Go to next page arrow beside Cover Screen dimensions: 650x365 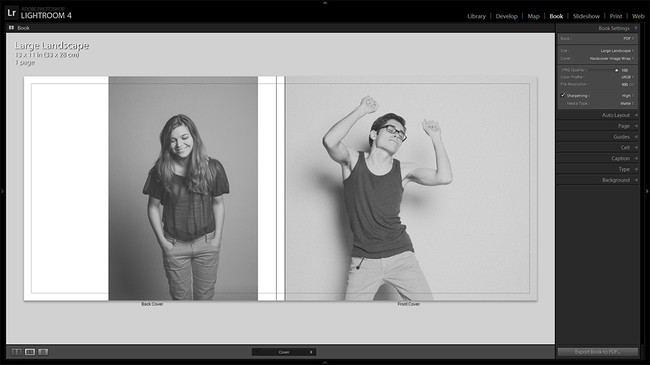[x=311, y=352]
